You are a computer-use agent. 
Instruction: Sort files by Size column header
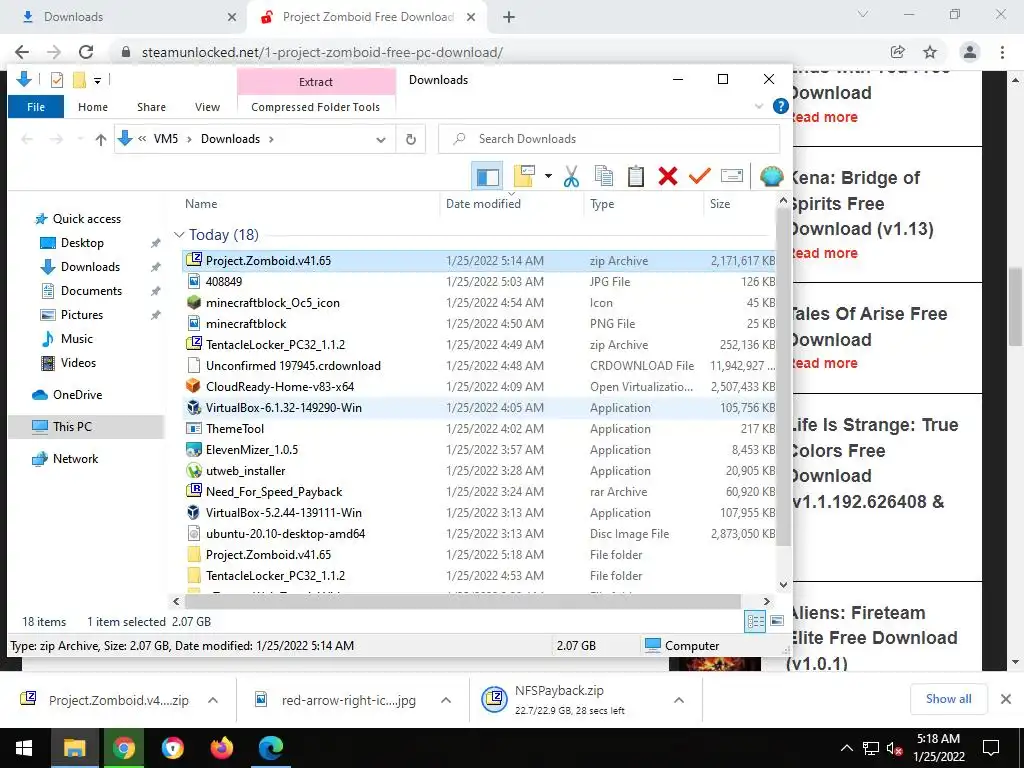tap(720, 204)
